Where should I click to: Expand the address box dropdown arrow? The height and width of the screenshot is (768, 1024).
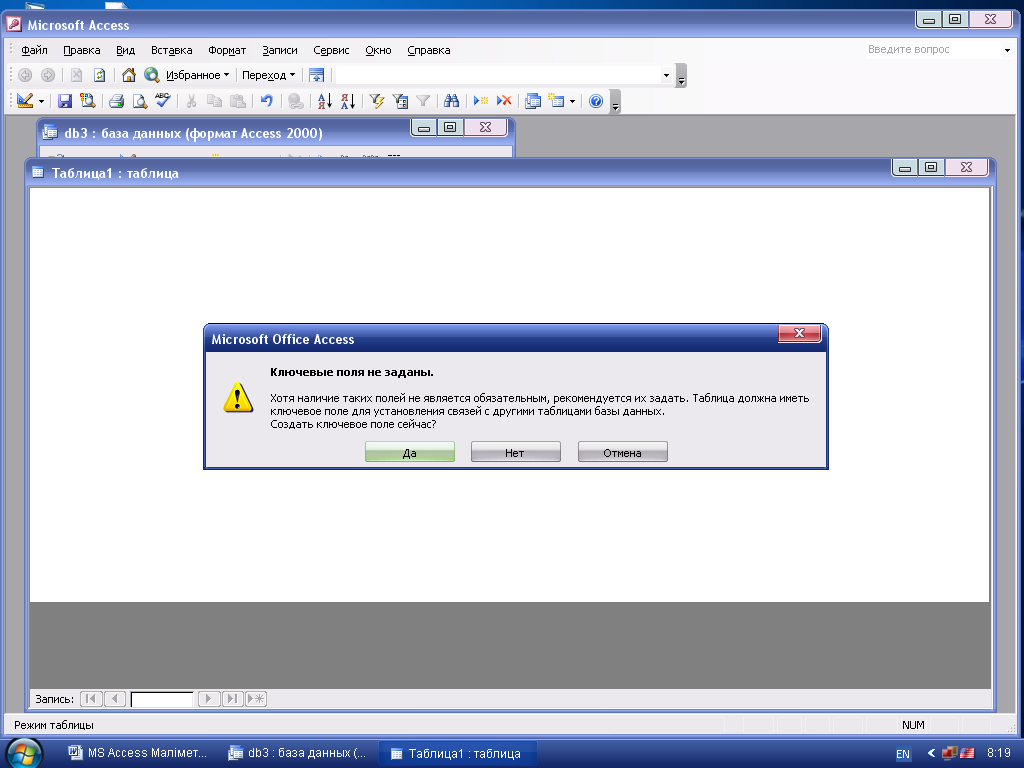point(666,75)
